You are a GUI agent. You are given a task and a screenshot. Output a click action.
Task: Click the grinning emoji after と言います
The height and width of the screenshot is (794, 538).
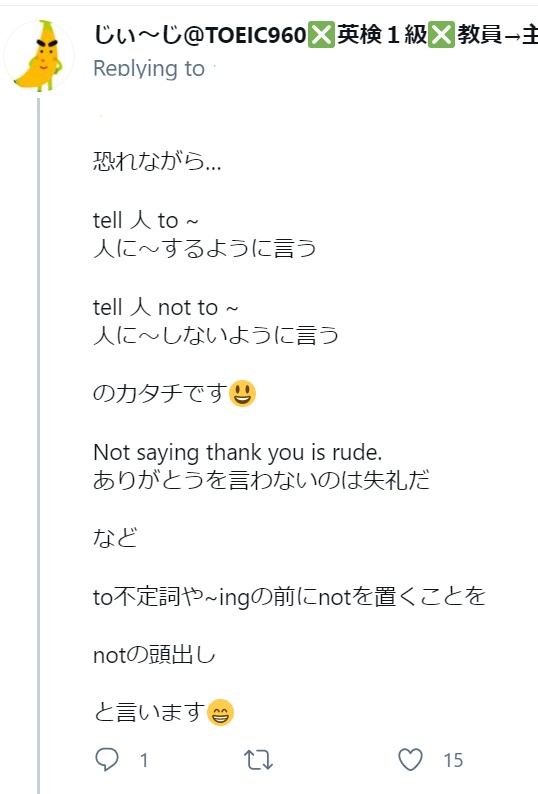tap(220, 712)
